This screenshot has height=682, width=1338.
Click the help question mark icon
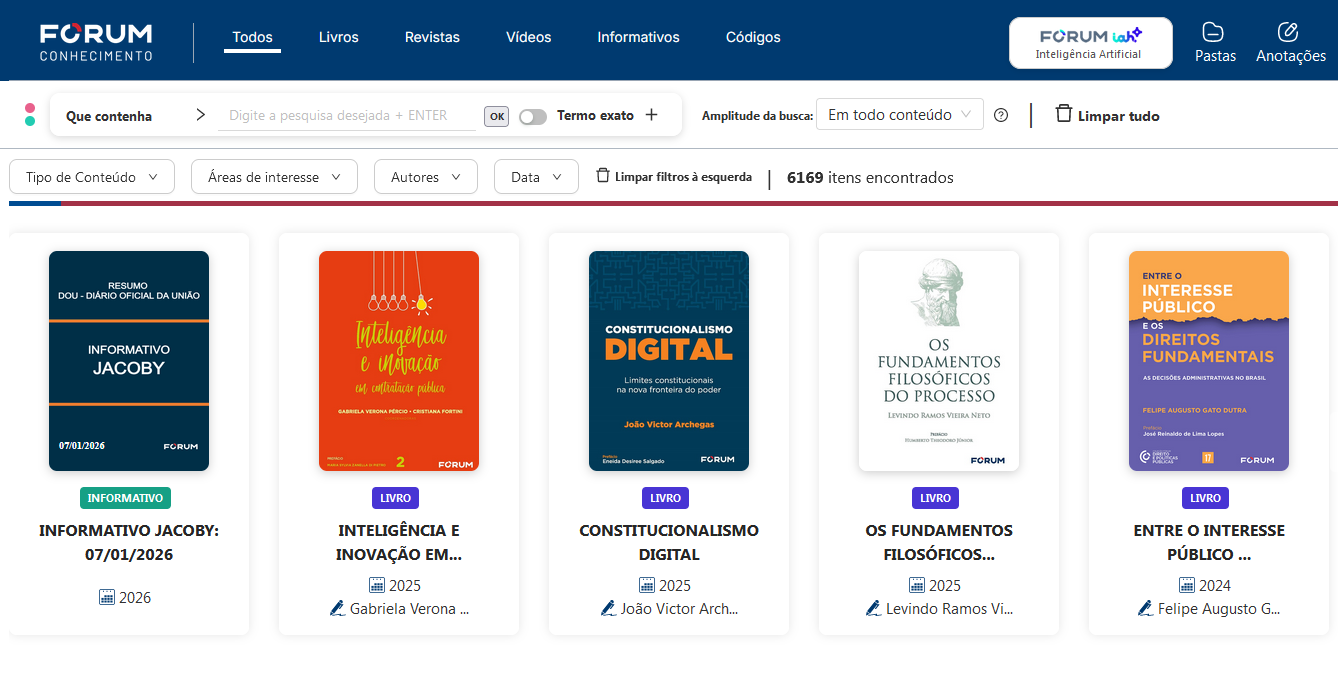click(x=1001, y=115)
